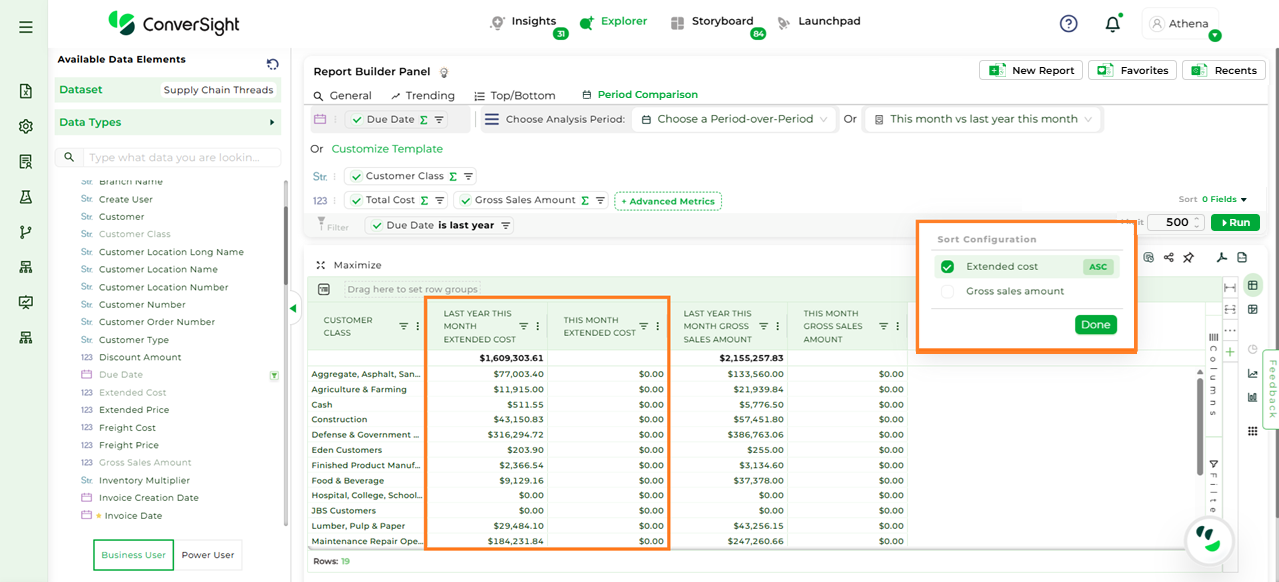Click the Done button
This screenshot has height=582, width=1279.
coord(1095,325)
